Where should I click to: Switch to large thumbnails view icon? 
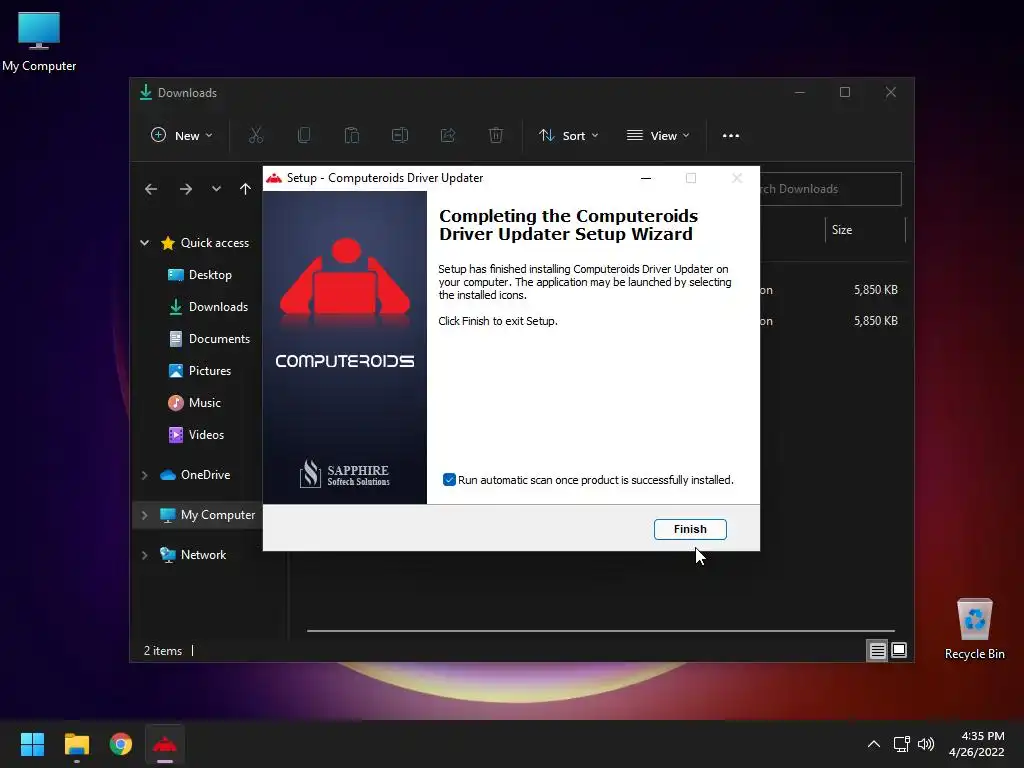[899, 650]
